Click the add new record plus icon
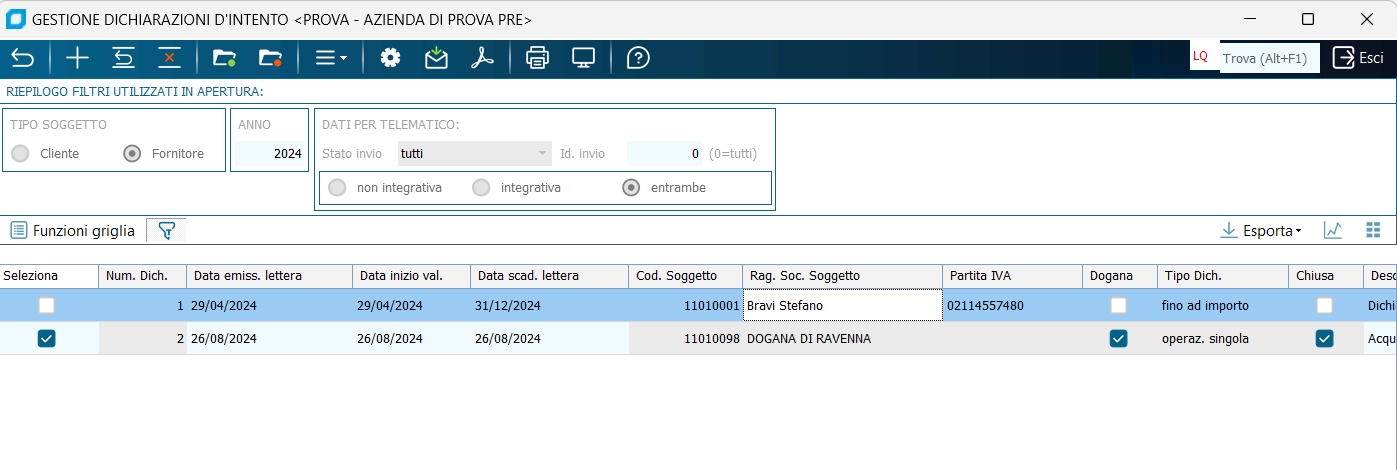1397x470 pixels. click(77, 58)
